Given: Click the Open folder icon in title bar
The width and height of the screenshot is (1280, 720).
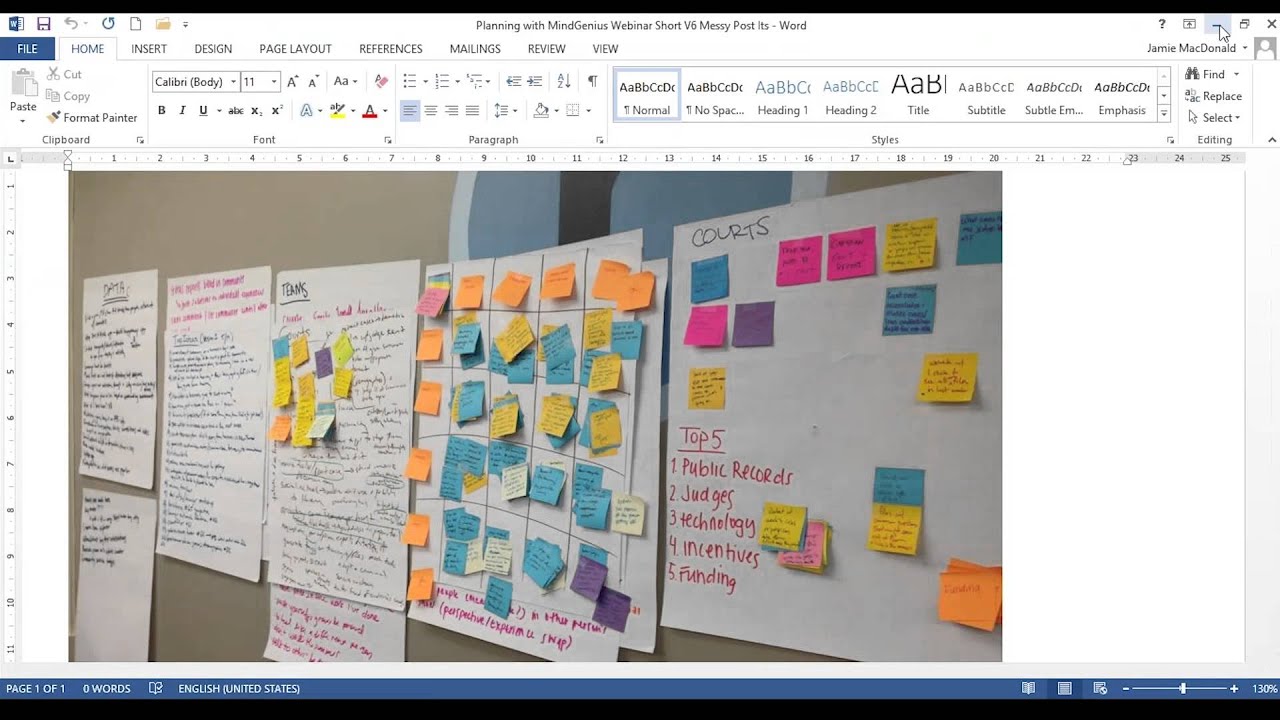Looking at the screenshot, I should (163, 24).
